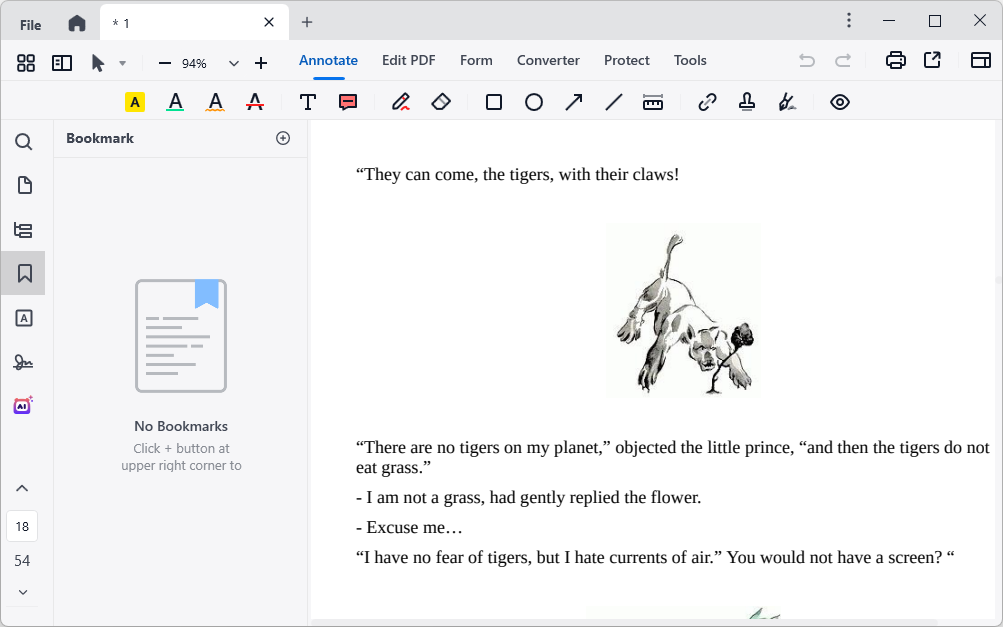
Task: Add a hyperlink with link tool
Action: pos(707,102)
